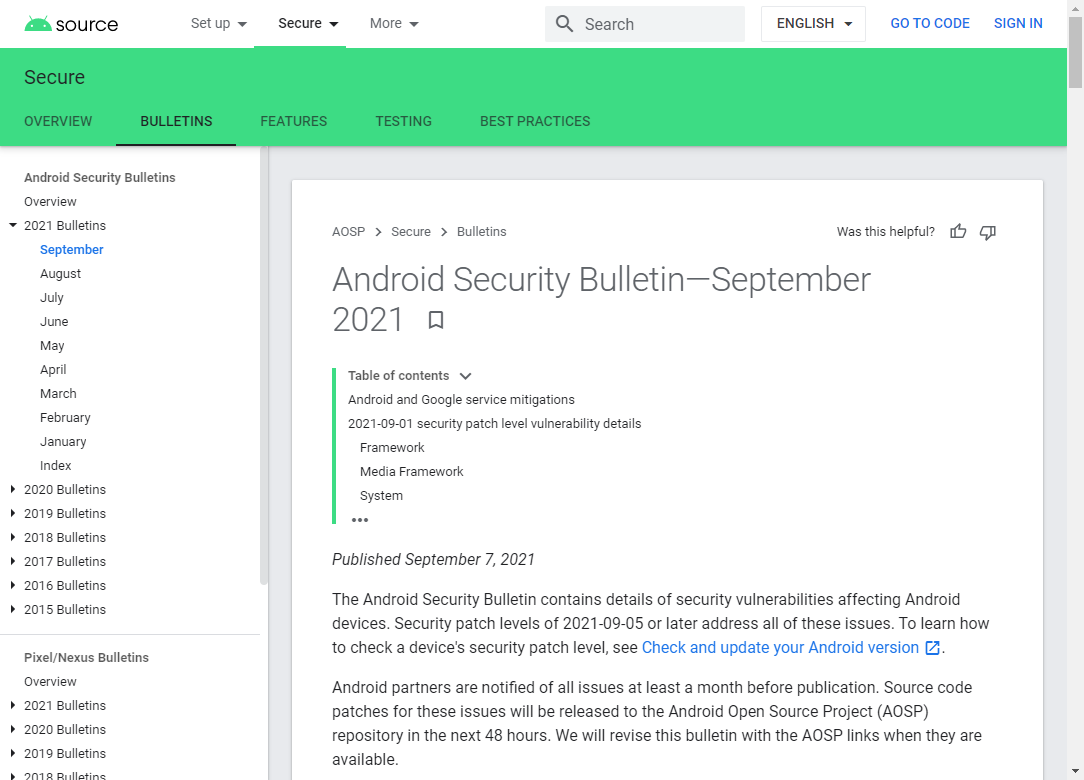Click the bookmark icon next to the title
Viewport: 1084px width, 780px height.
tap(435, 320)
